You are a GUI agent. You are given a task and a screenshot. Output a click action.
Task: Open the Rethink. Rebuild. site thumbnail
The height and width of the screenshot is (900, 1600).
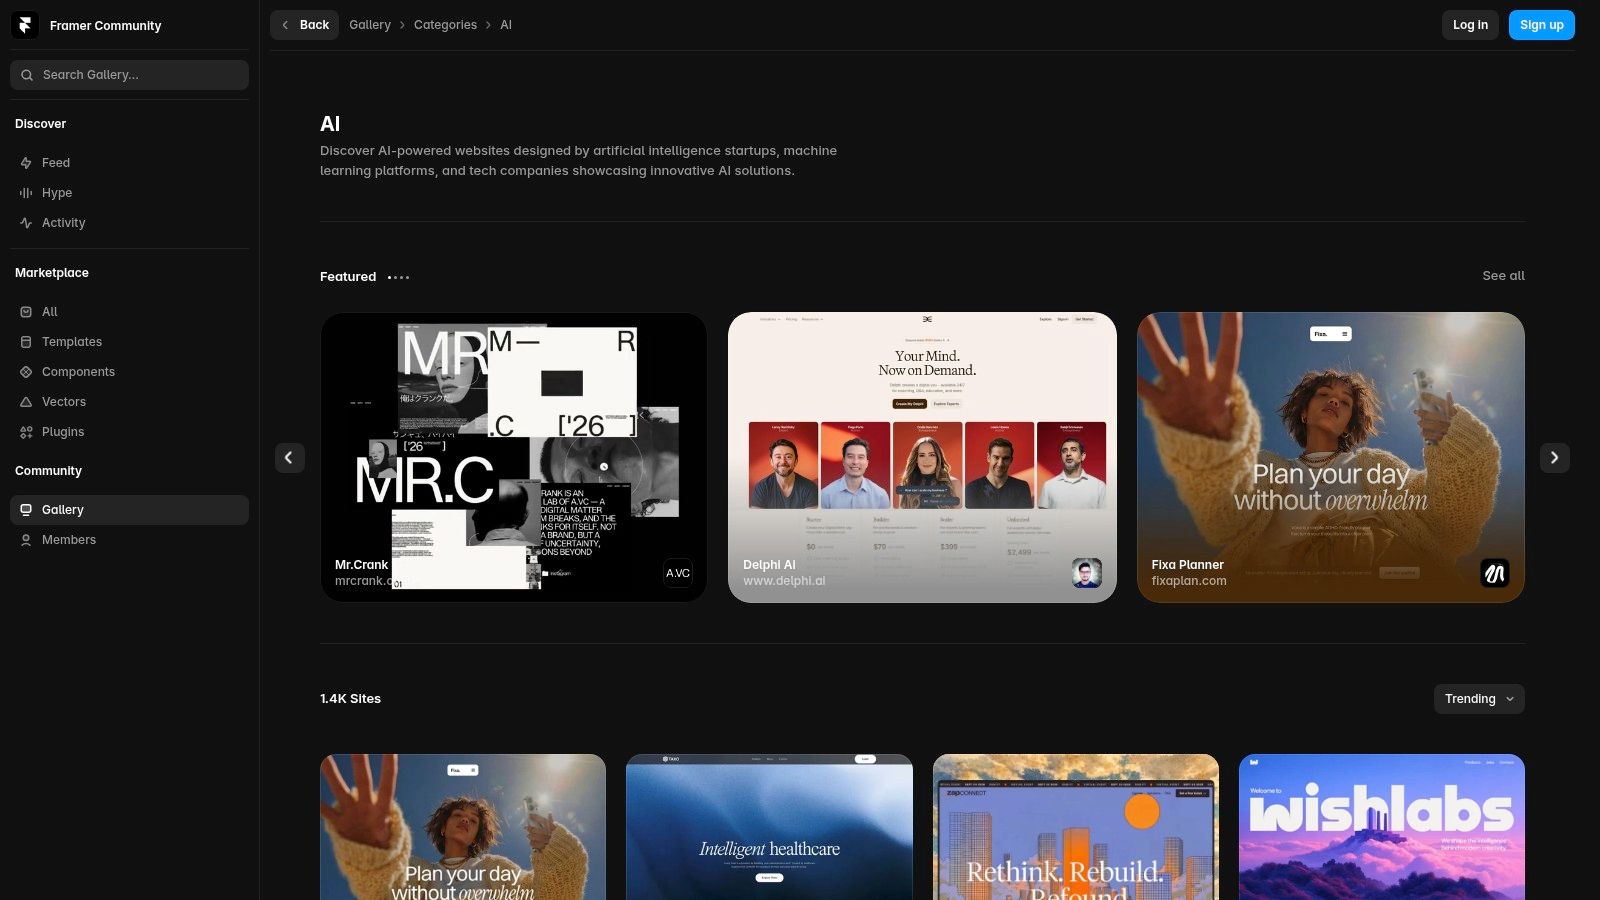pos(1076,827)
